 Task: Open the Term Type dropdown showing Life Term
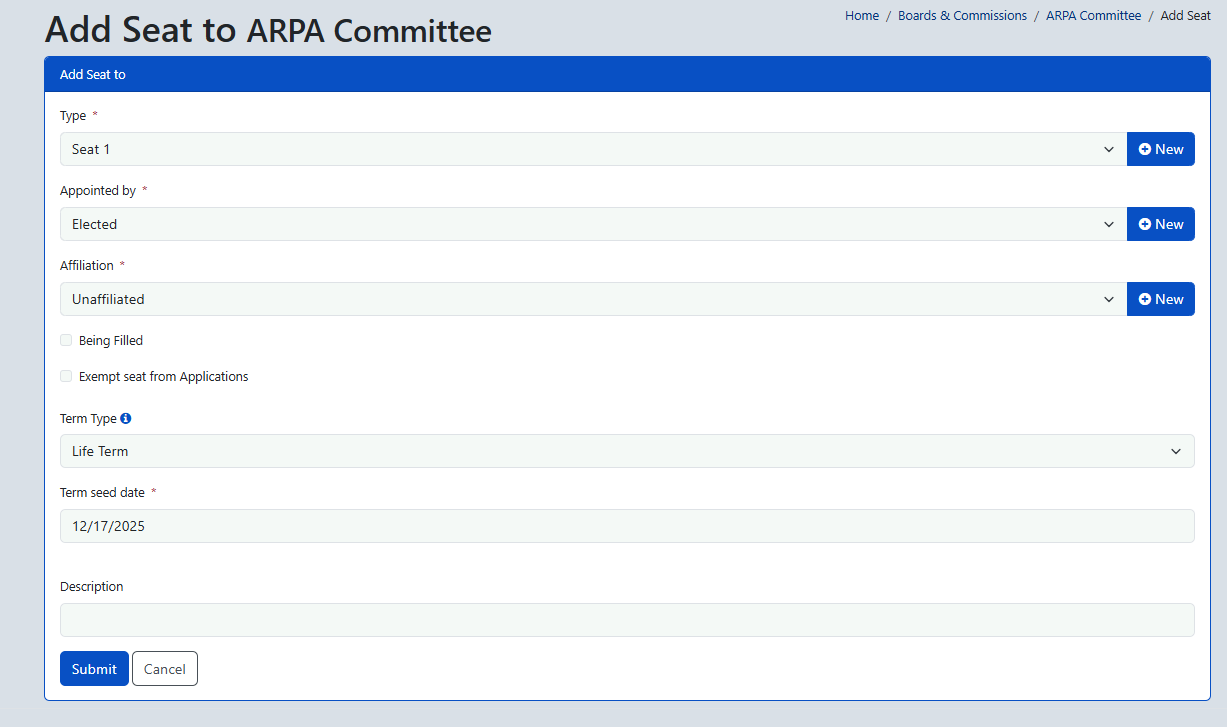coord(627,451)
